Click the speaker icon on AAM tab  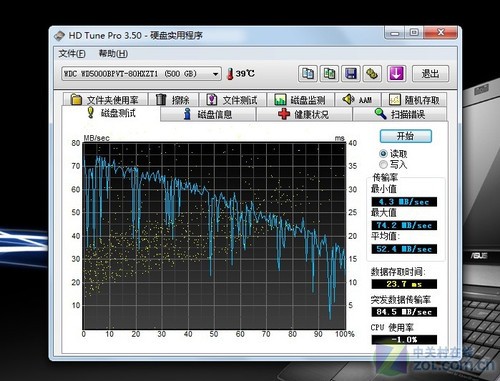(x=348, y=99)
